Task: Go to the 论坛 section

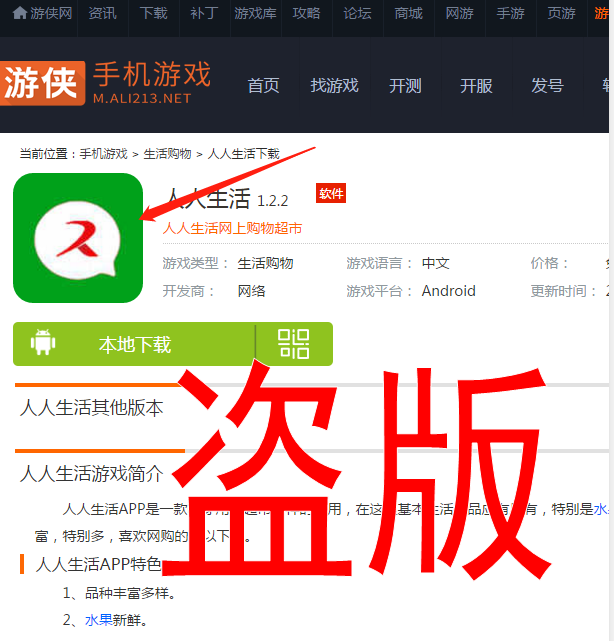Action: tap(358, 13)
